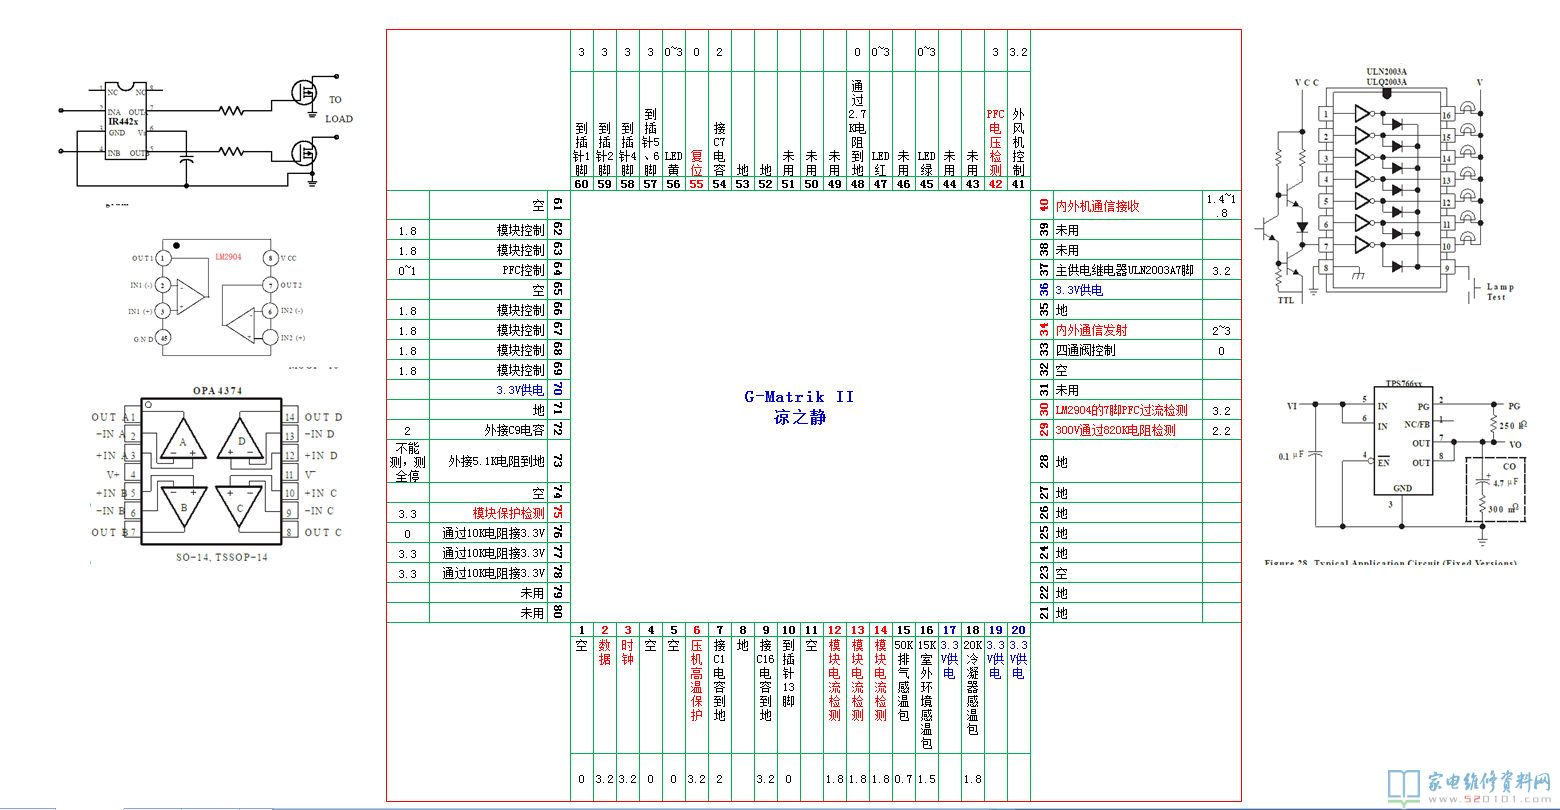Select the pin number 40 cell in red
The height and width of the screenshot is (810, 1560).
[x=1042, y=205]
